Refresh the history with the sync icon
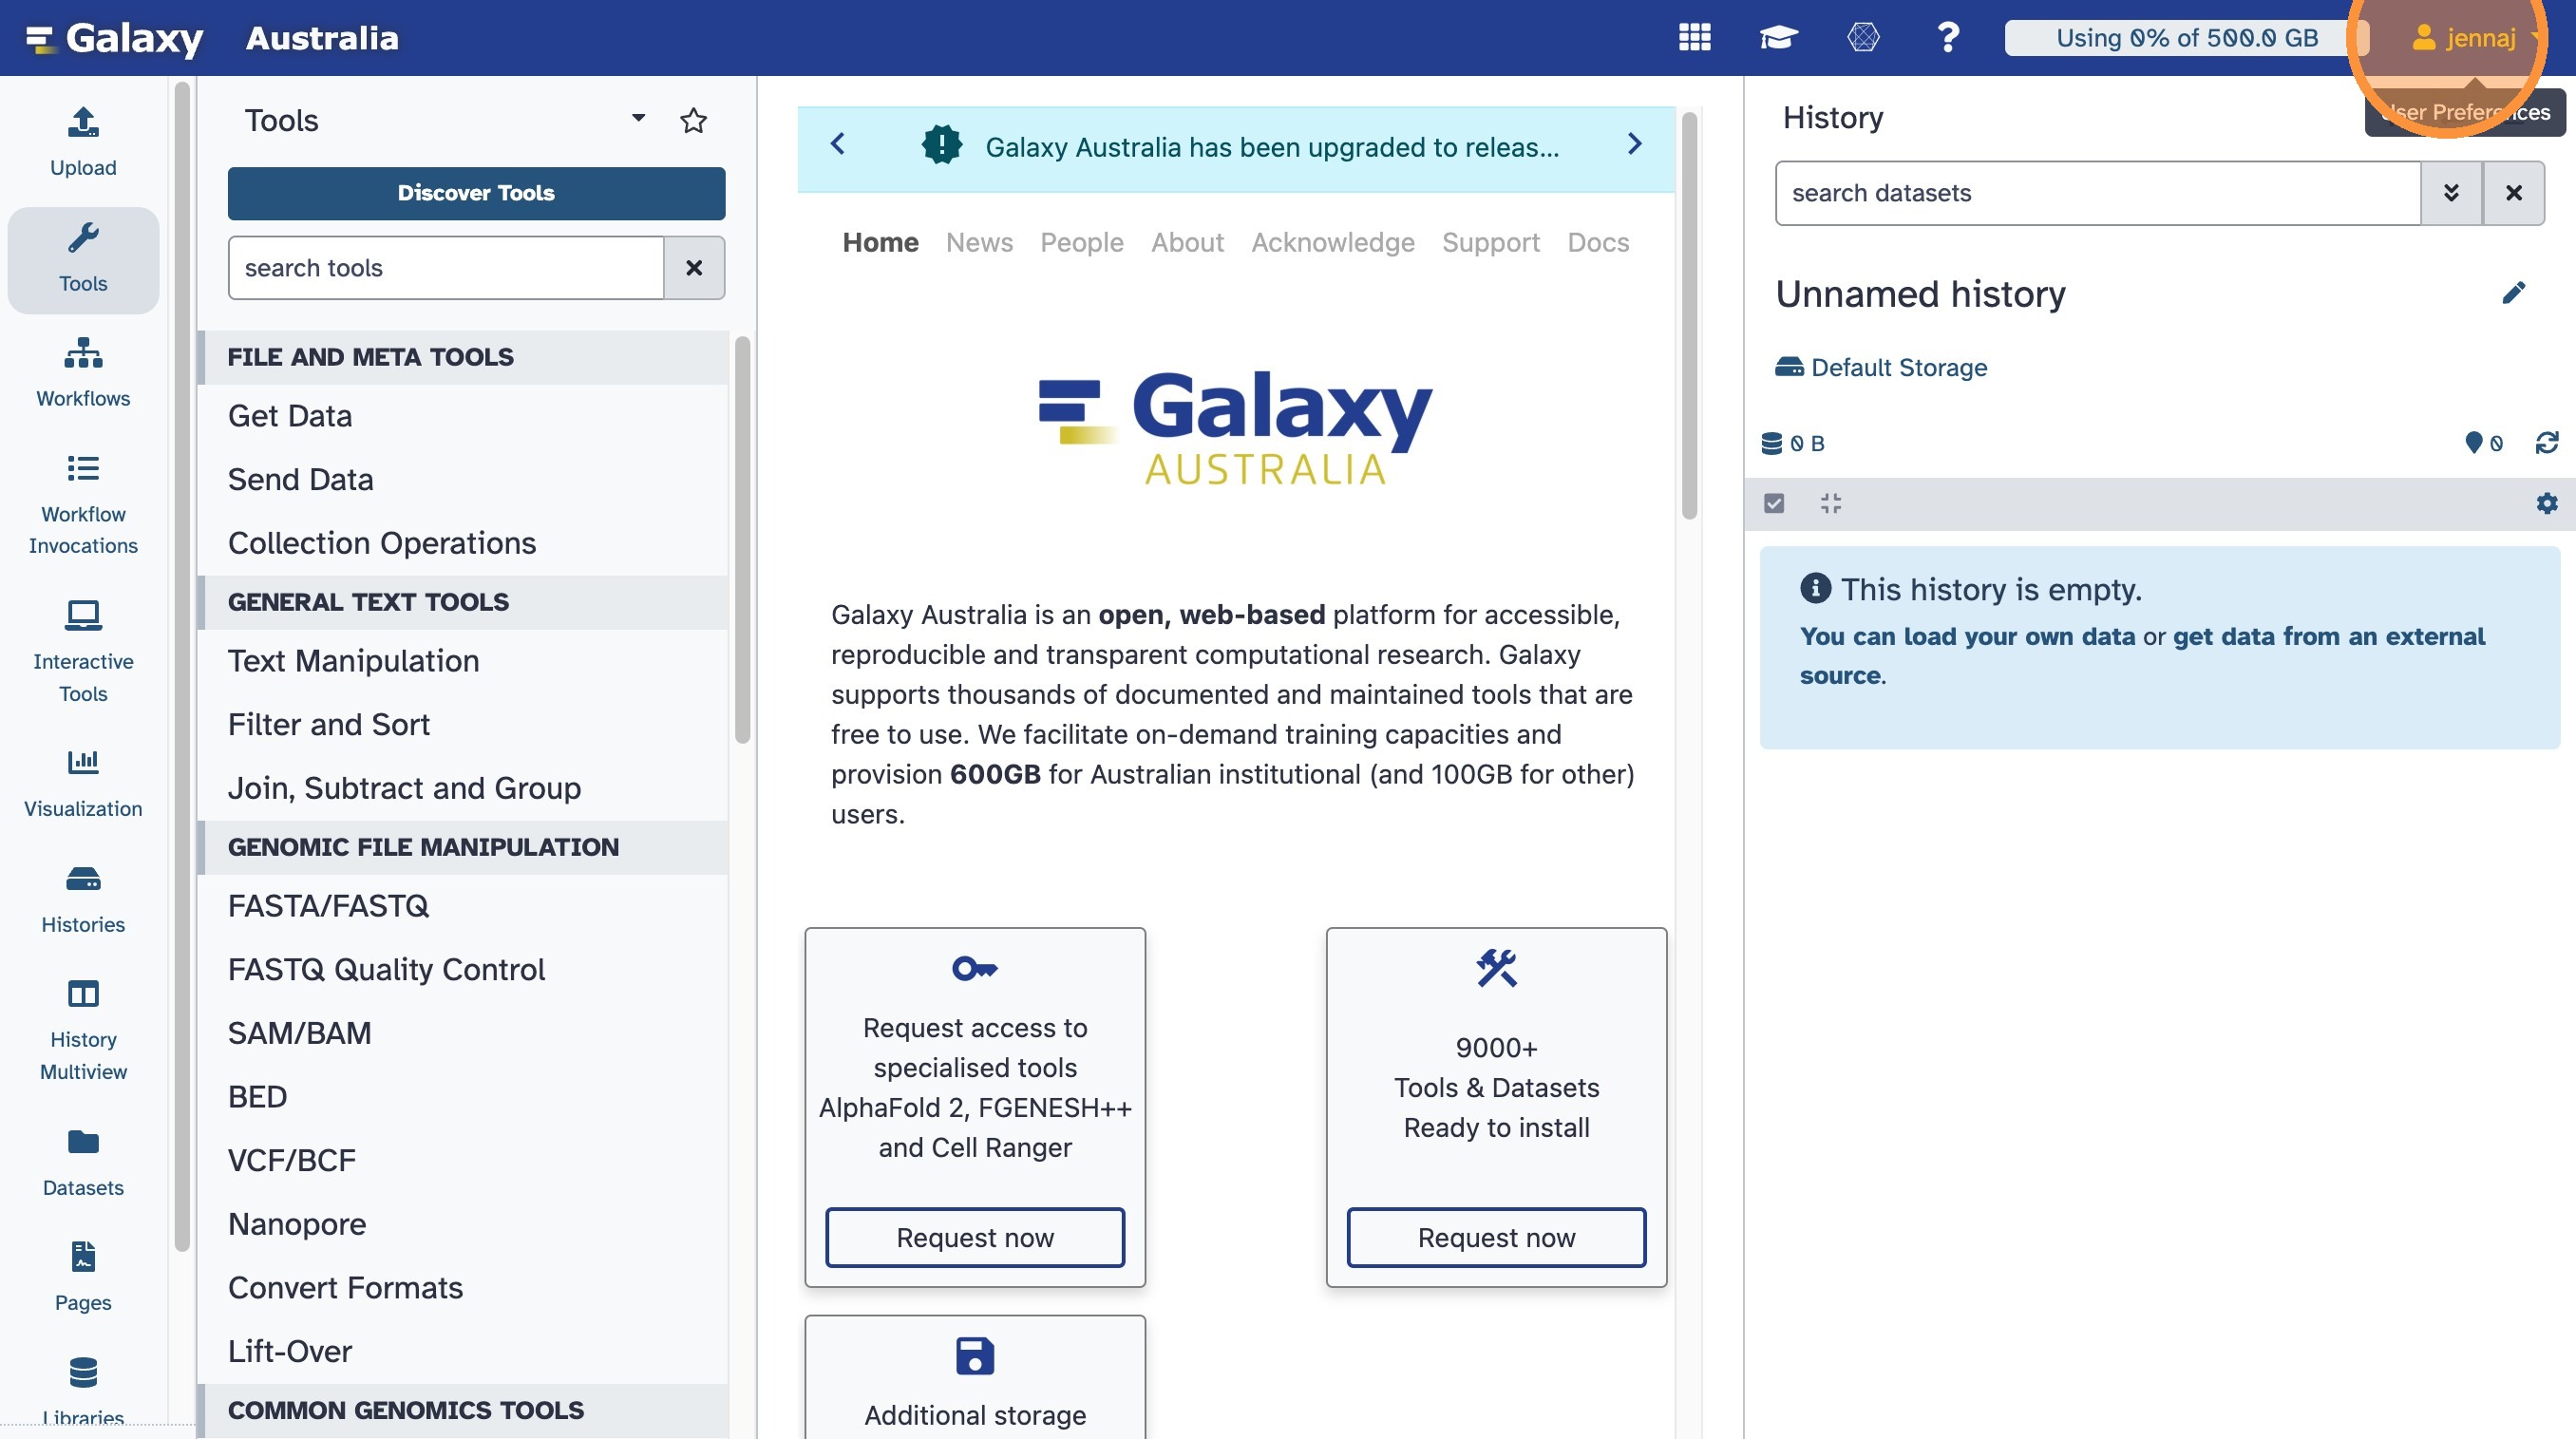 pyautogui.click(x=2546, y=443)
